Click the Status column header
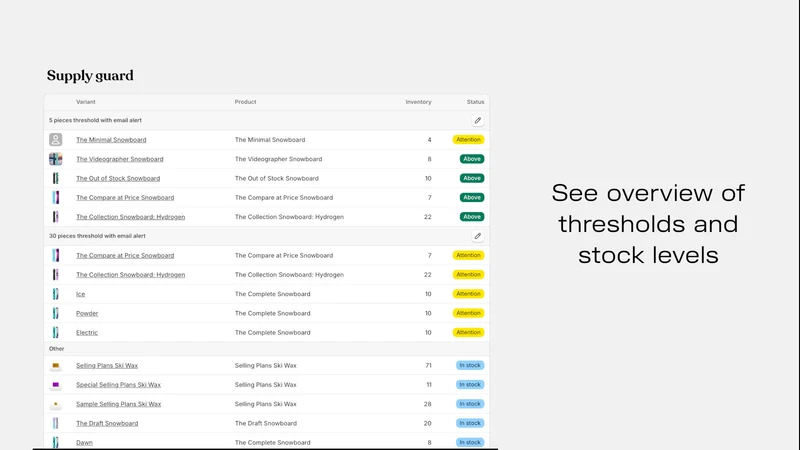 click(476, 102)
